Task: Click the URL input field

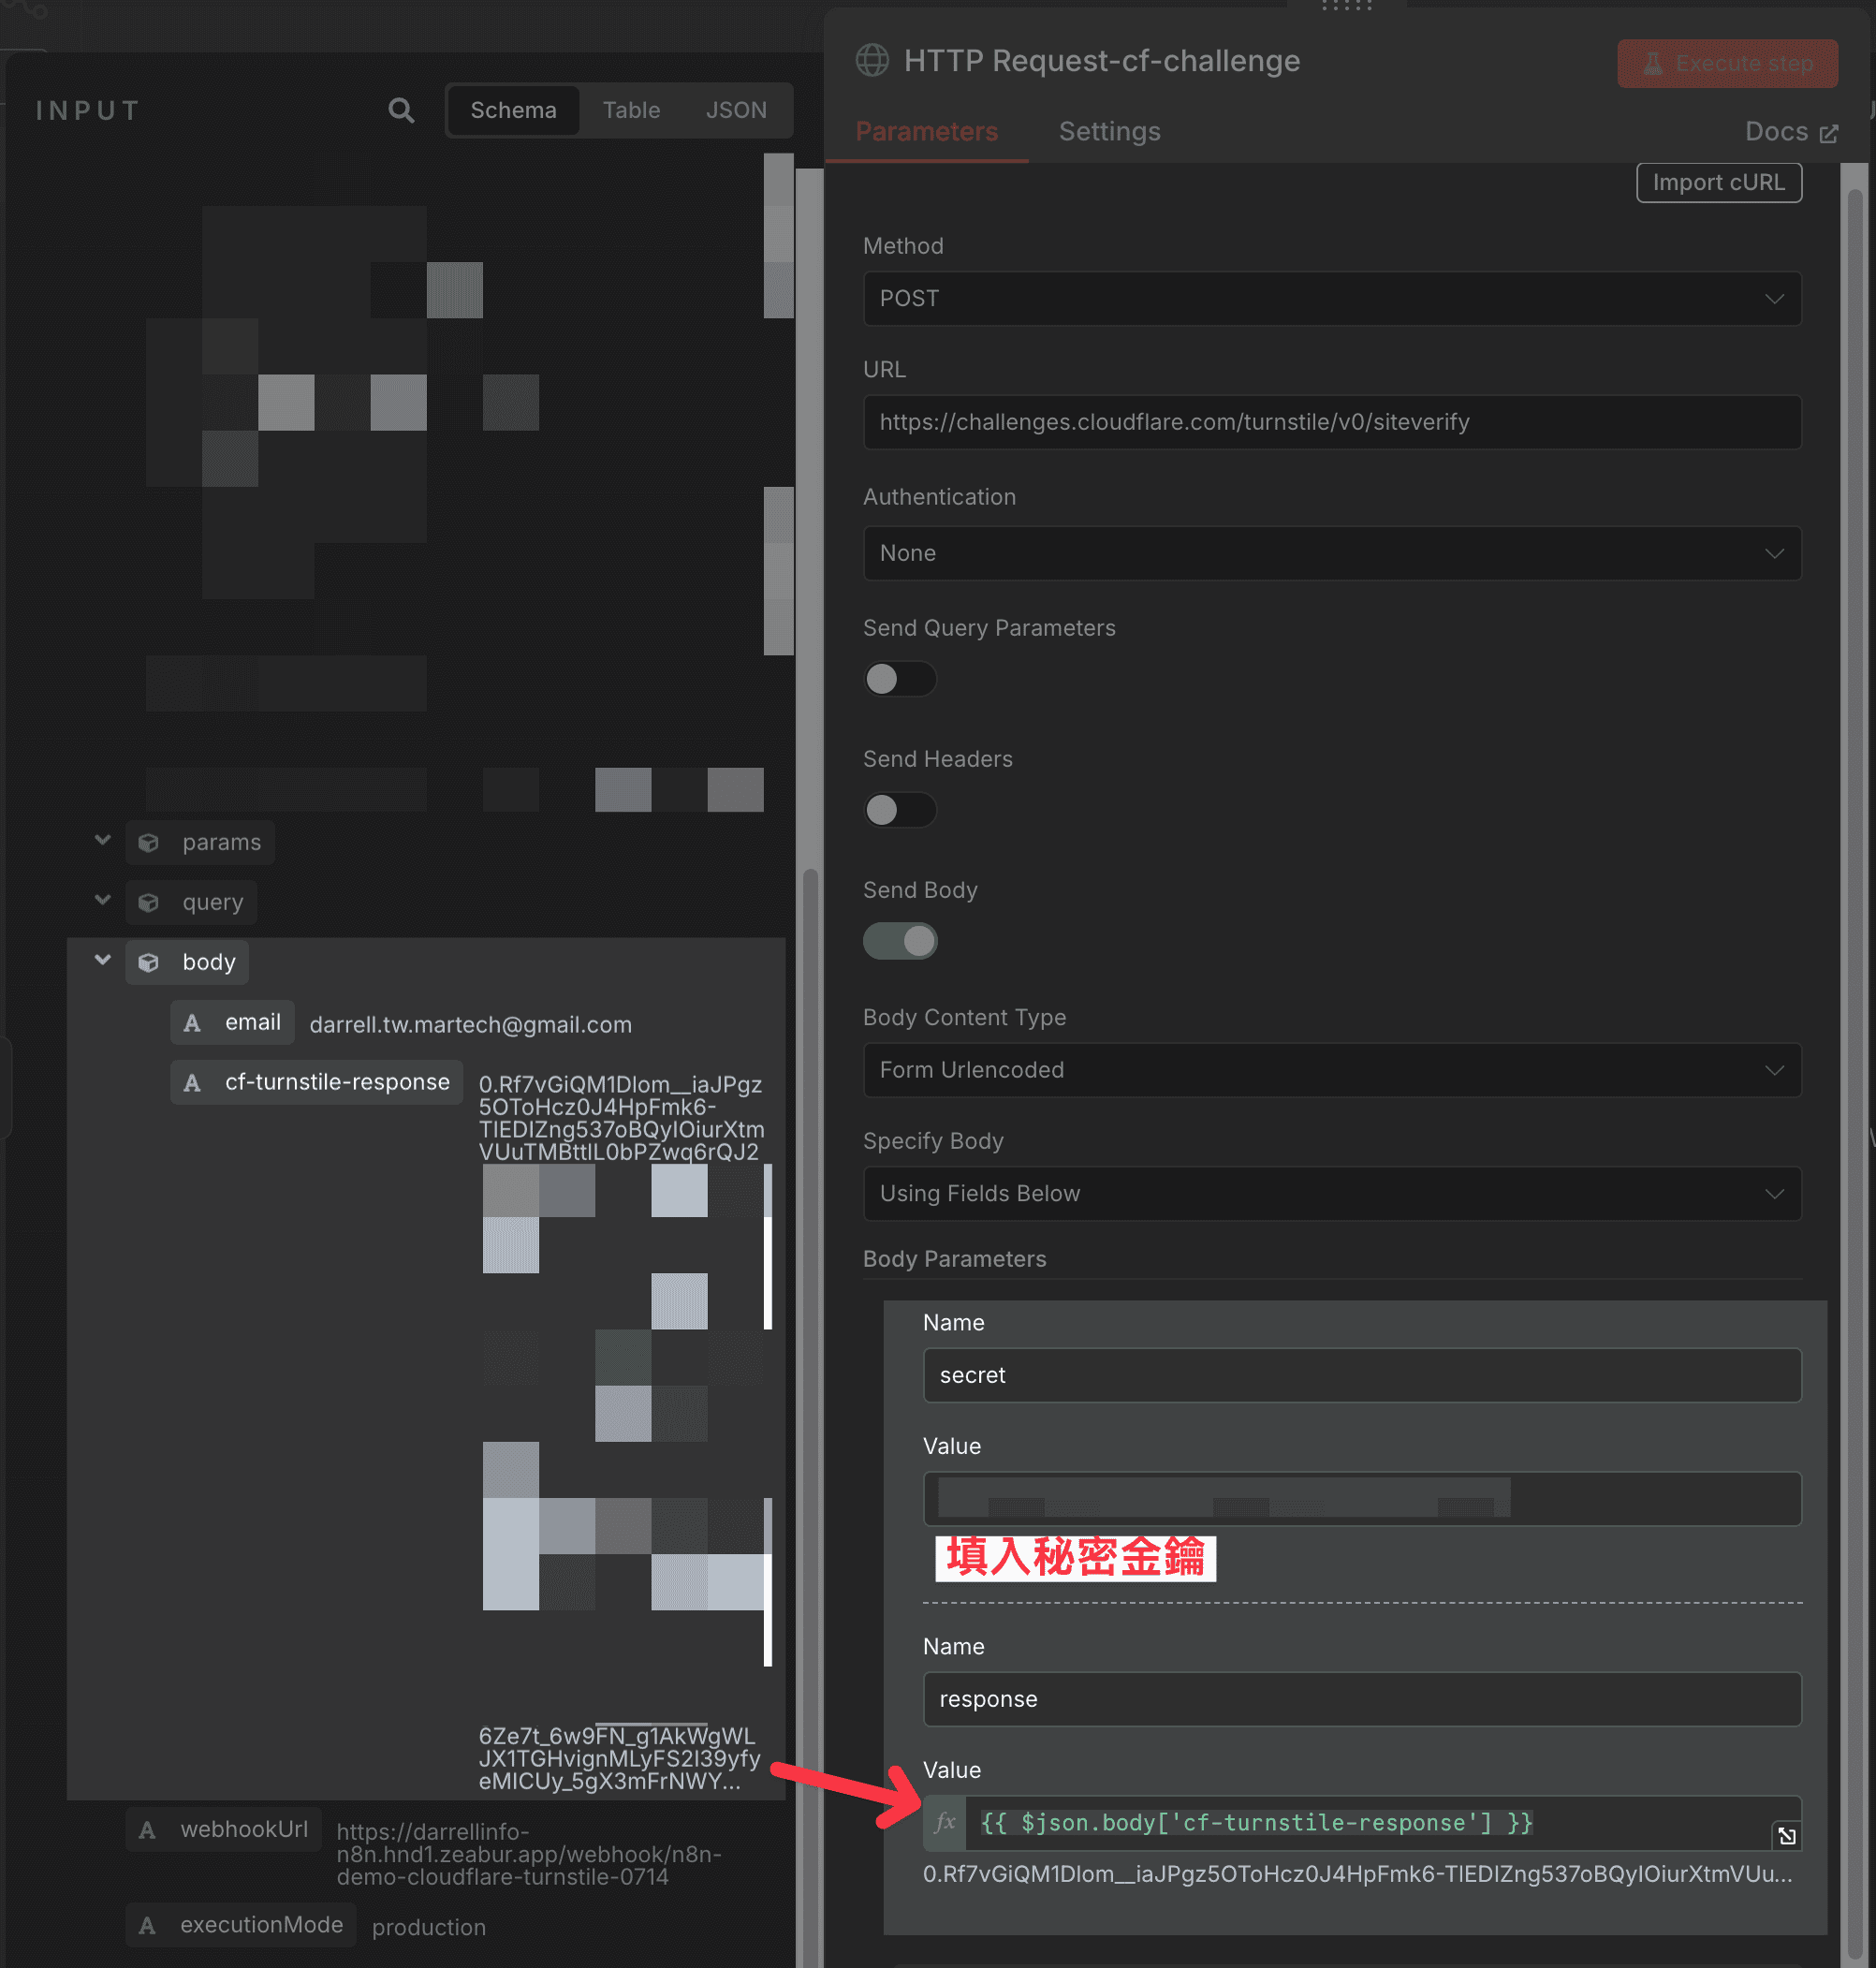Action: click(x=1330, y=422)
